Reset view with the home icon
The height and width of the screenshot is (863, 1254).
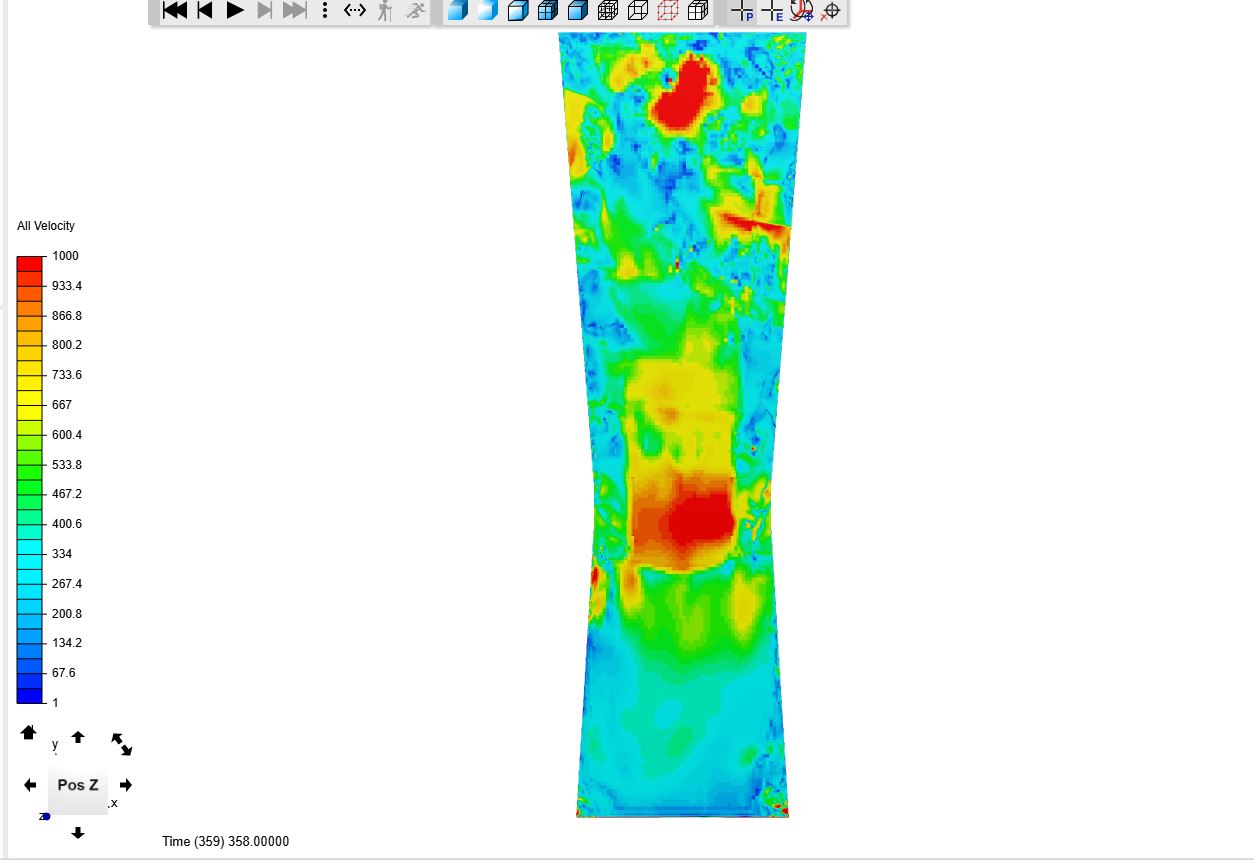(x=29, y=733)
